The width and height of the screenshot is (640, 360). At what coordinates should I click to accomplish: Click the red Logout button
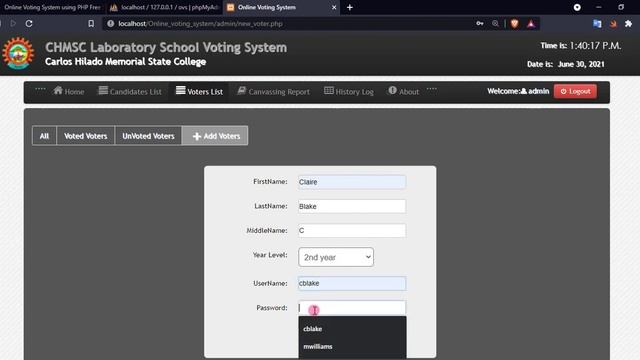coord(575,91)
